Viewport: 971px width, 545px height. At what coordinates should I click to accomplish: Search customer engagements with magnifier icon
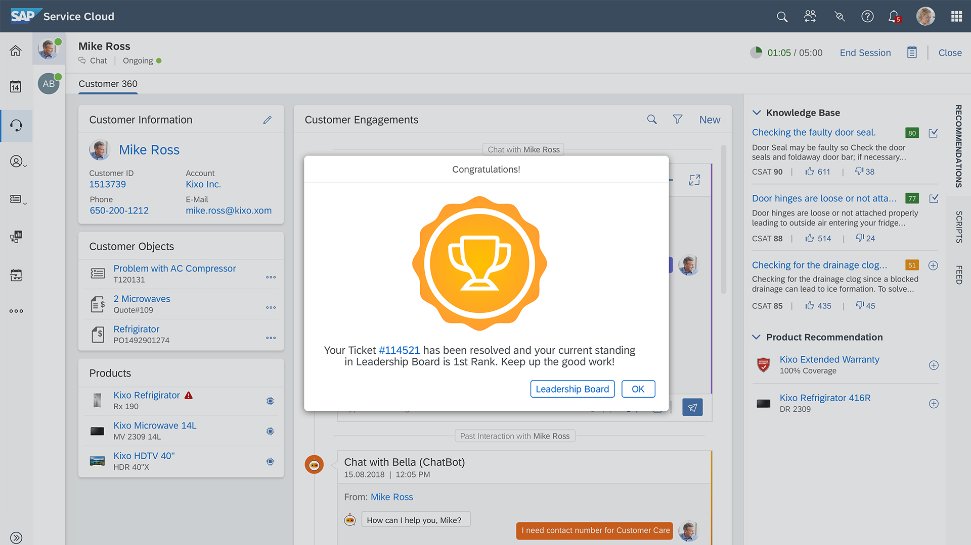click(x=652, y=120)
